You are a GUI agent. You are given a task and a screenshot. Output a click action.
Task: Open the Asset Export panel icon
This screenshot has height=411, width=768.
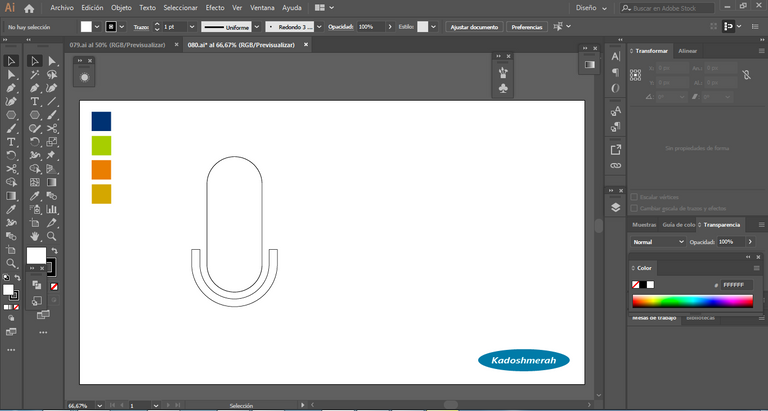pos(616,150)
